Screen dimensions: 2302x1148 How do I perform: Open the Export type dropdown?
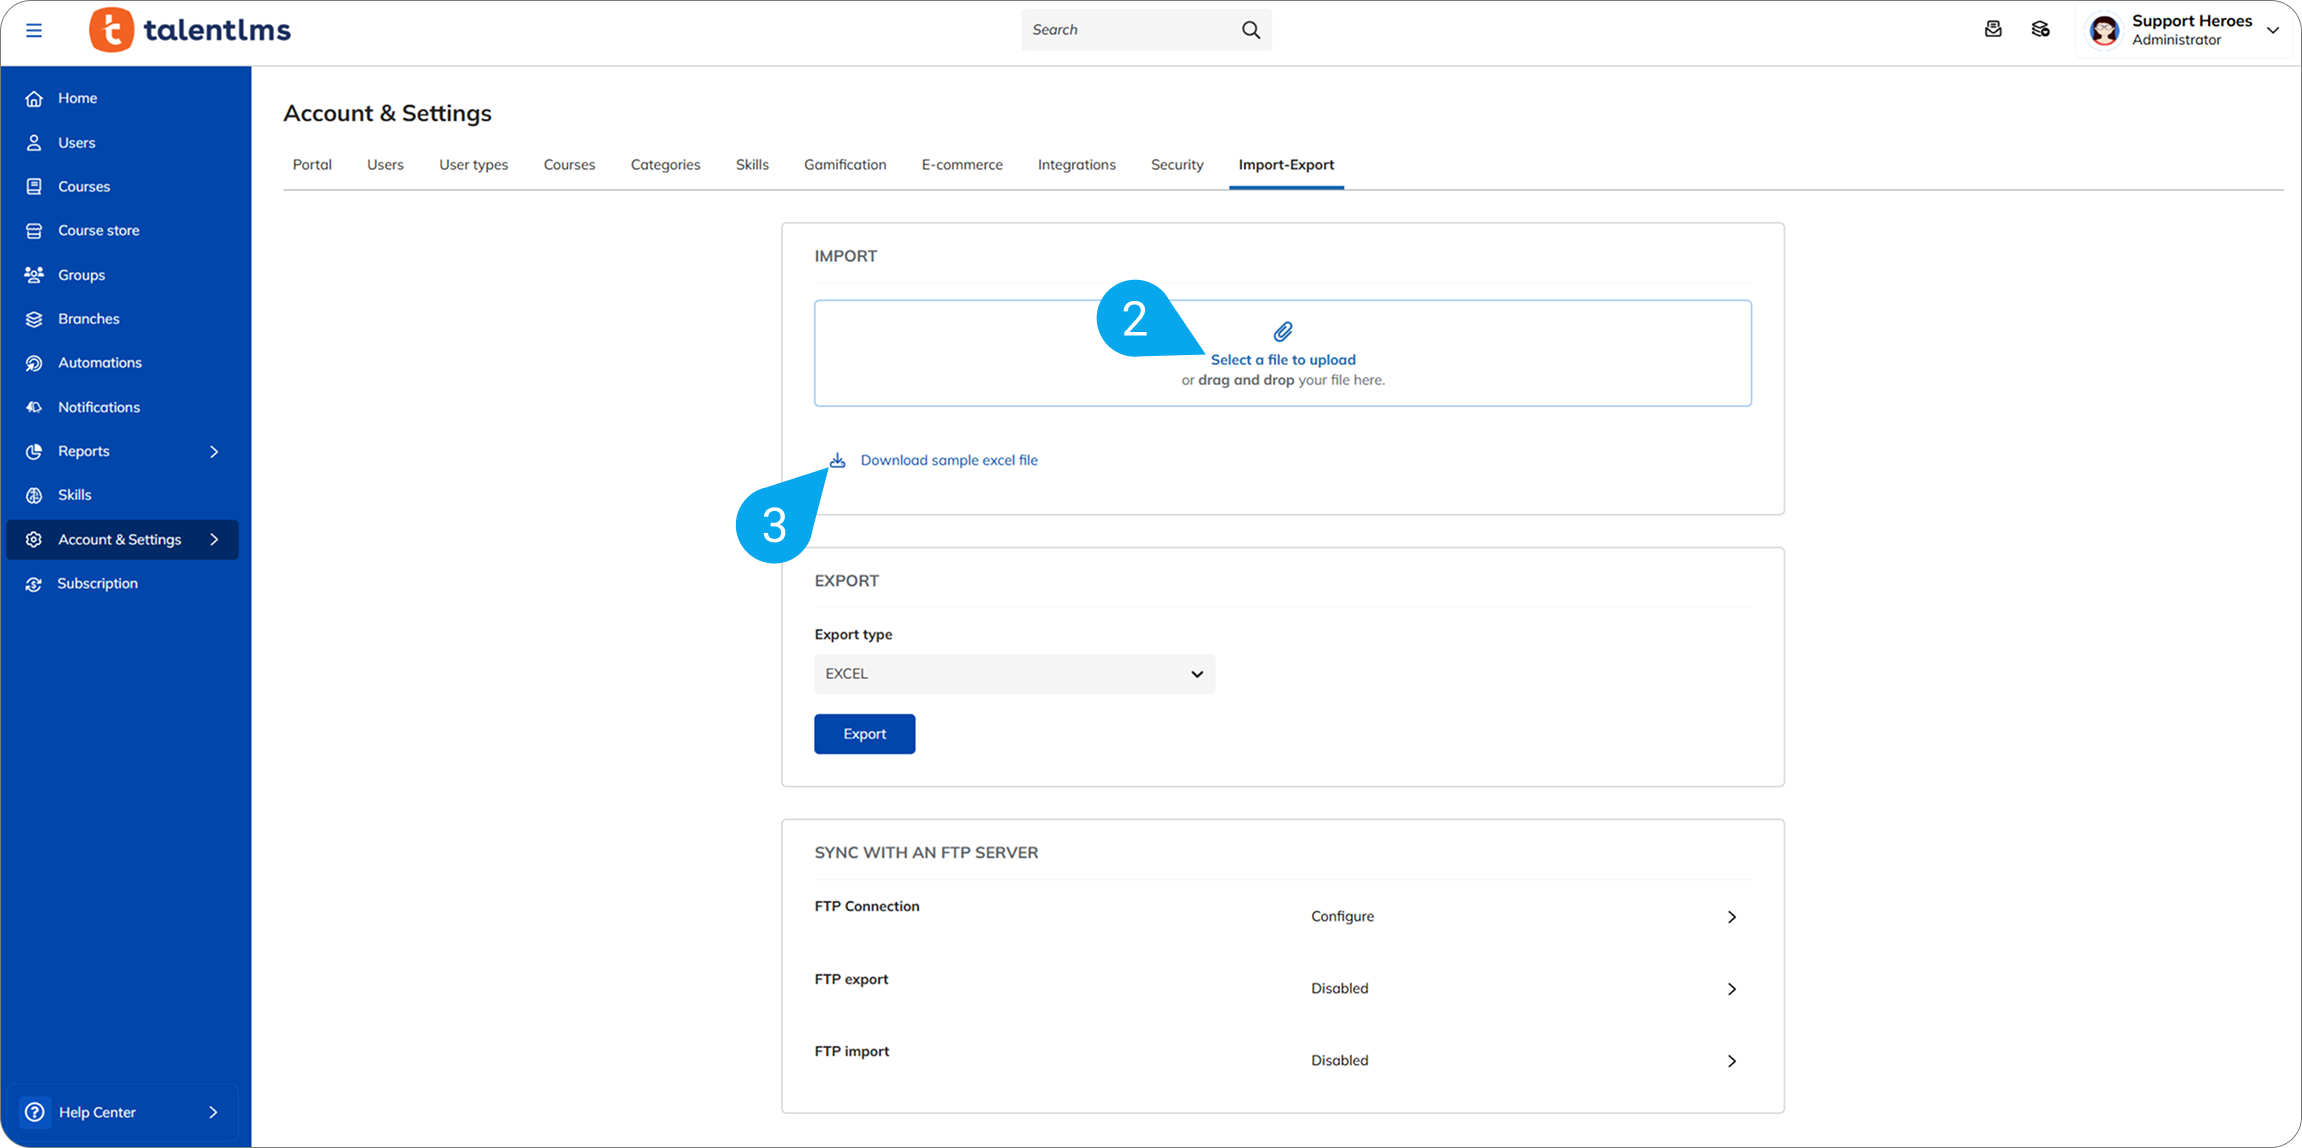tap(1013, 673)
